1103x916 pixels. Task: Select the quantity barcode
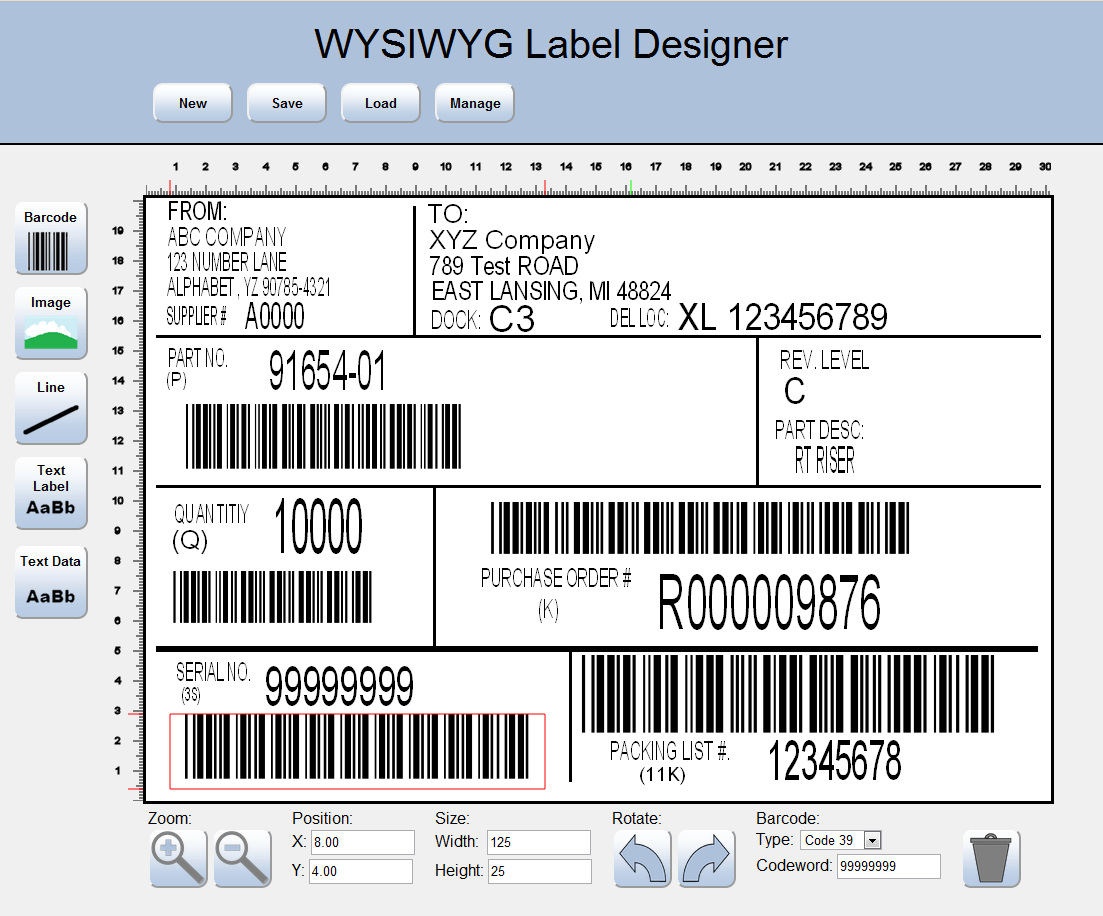click(272, 597)
